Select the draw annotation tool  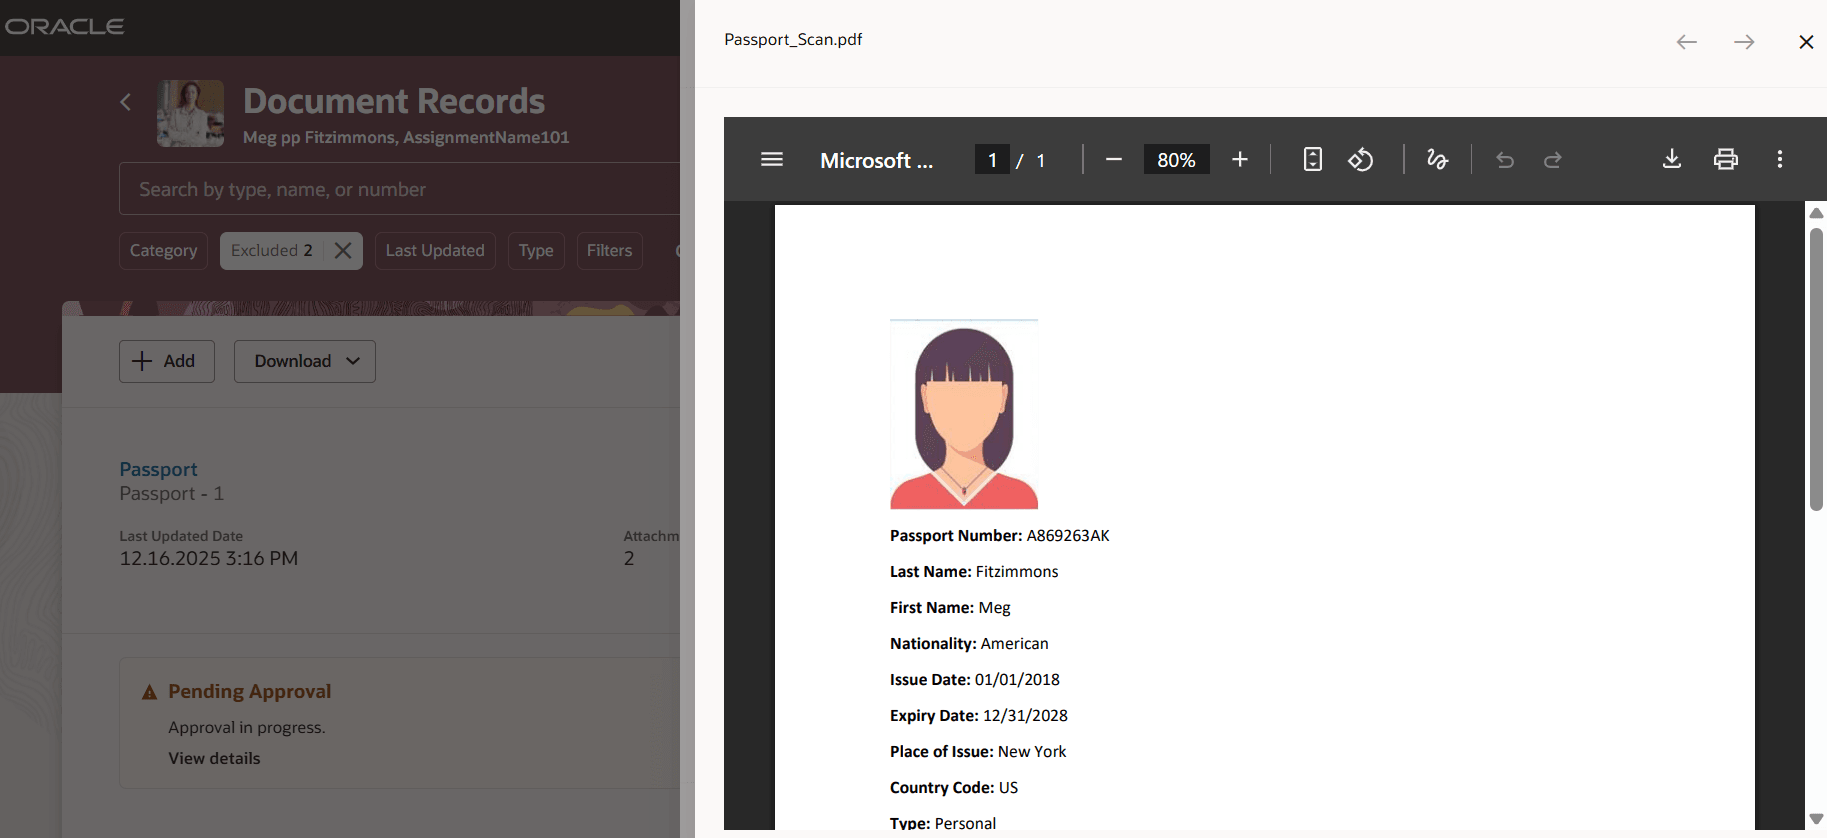pyautogui.click(x=1437, y=160)
